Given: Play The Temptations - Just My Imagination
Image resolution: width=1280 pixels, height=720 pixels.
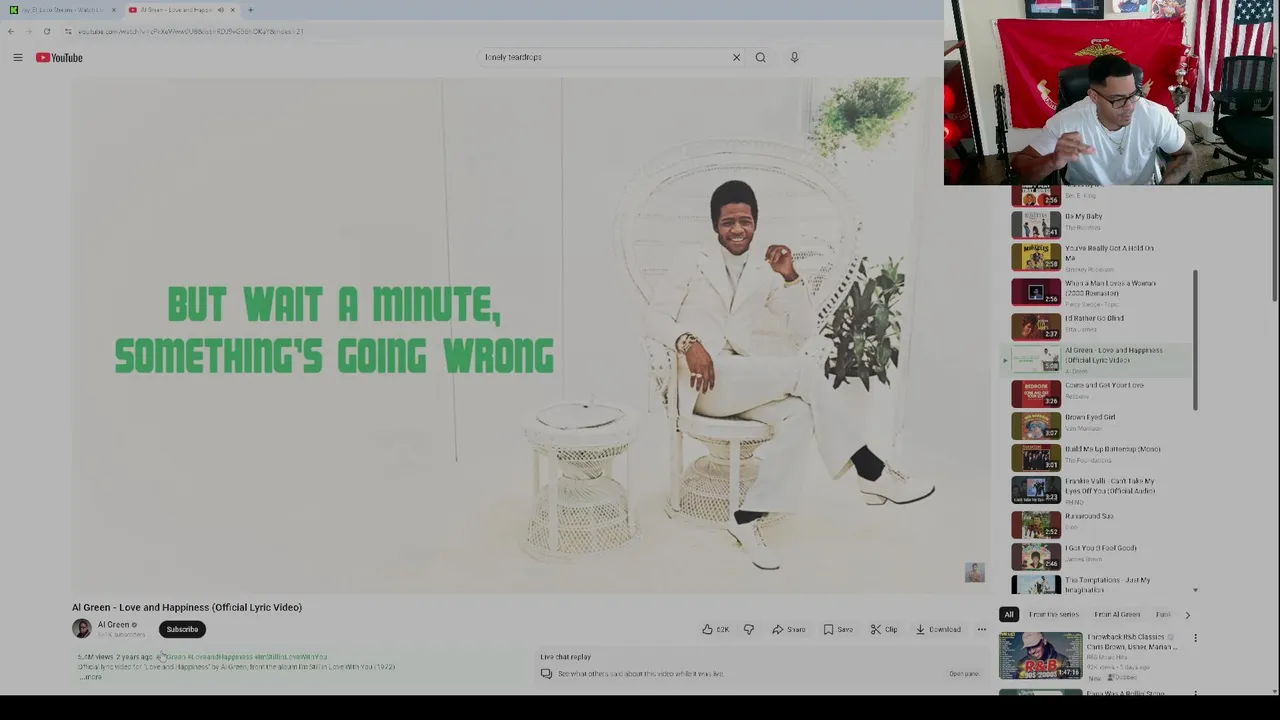Looking at the screenshot, I should (x=1100, y=584).
